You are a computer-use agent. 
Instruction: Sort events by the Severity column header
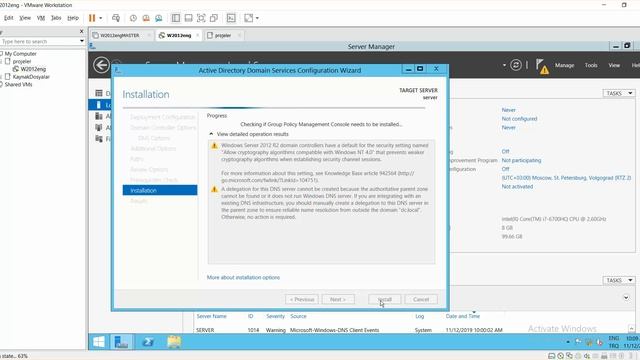pos(276,316)
